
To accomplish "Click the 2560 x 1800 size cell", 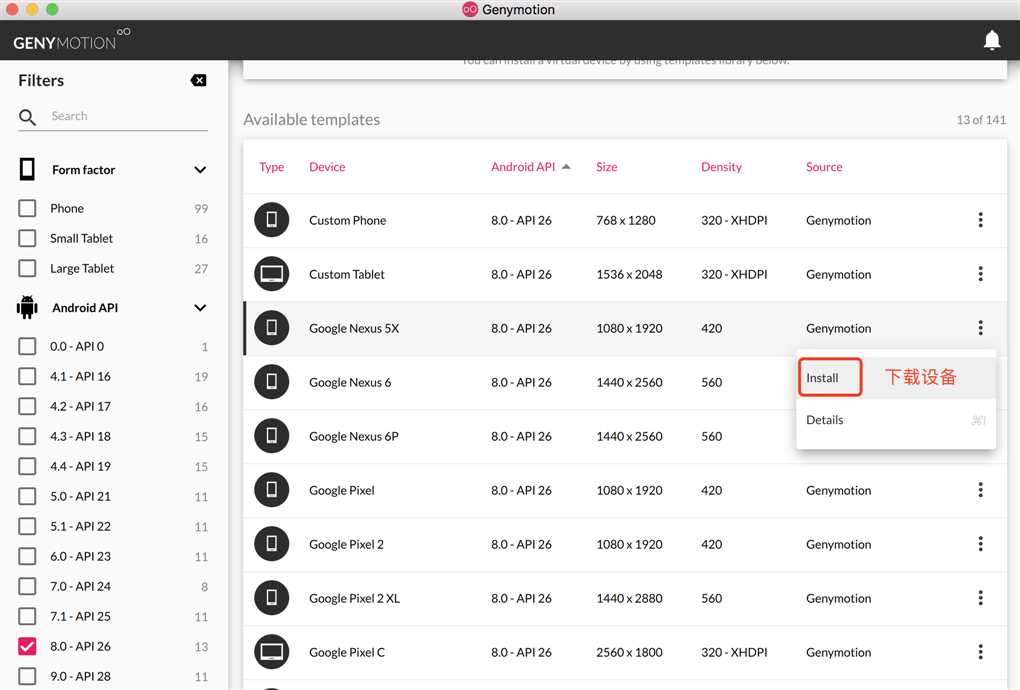I will coord(628,652).
